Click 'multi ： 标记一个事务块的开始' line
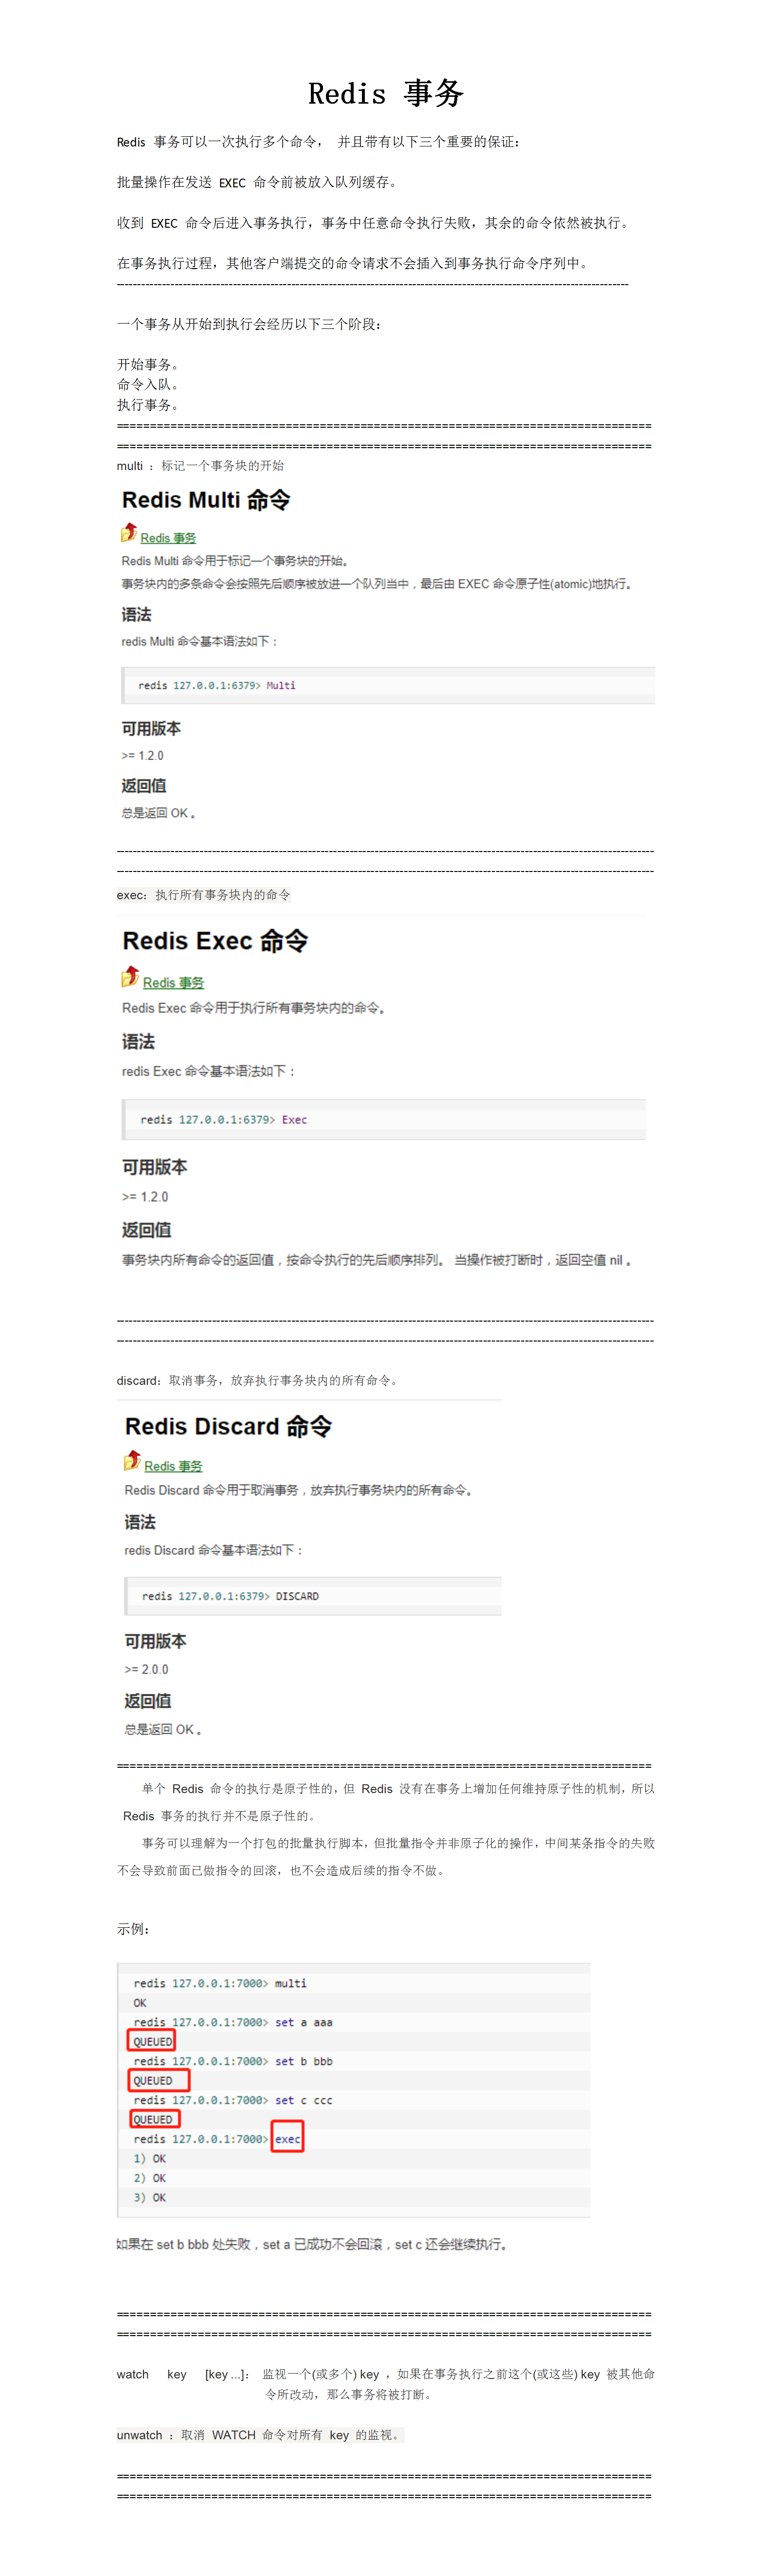 click(x=200, y=466)
